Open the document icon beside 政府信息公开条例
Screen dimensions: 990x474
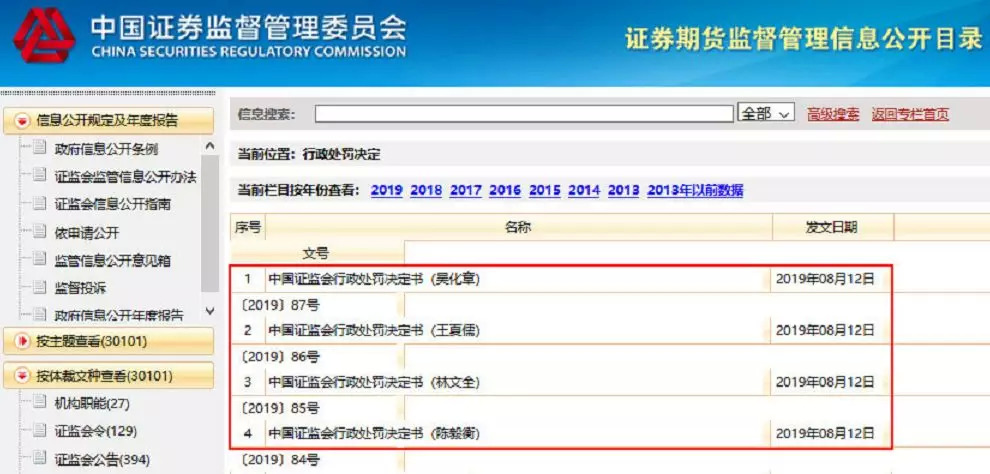click(40, 148)
